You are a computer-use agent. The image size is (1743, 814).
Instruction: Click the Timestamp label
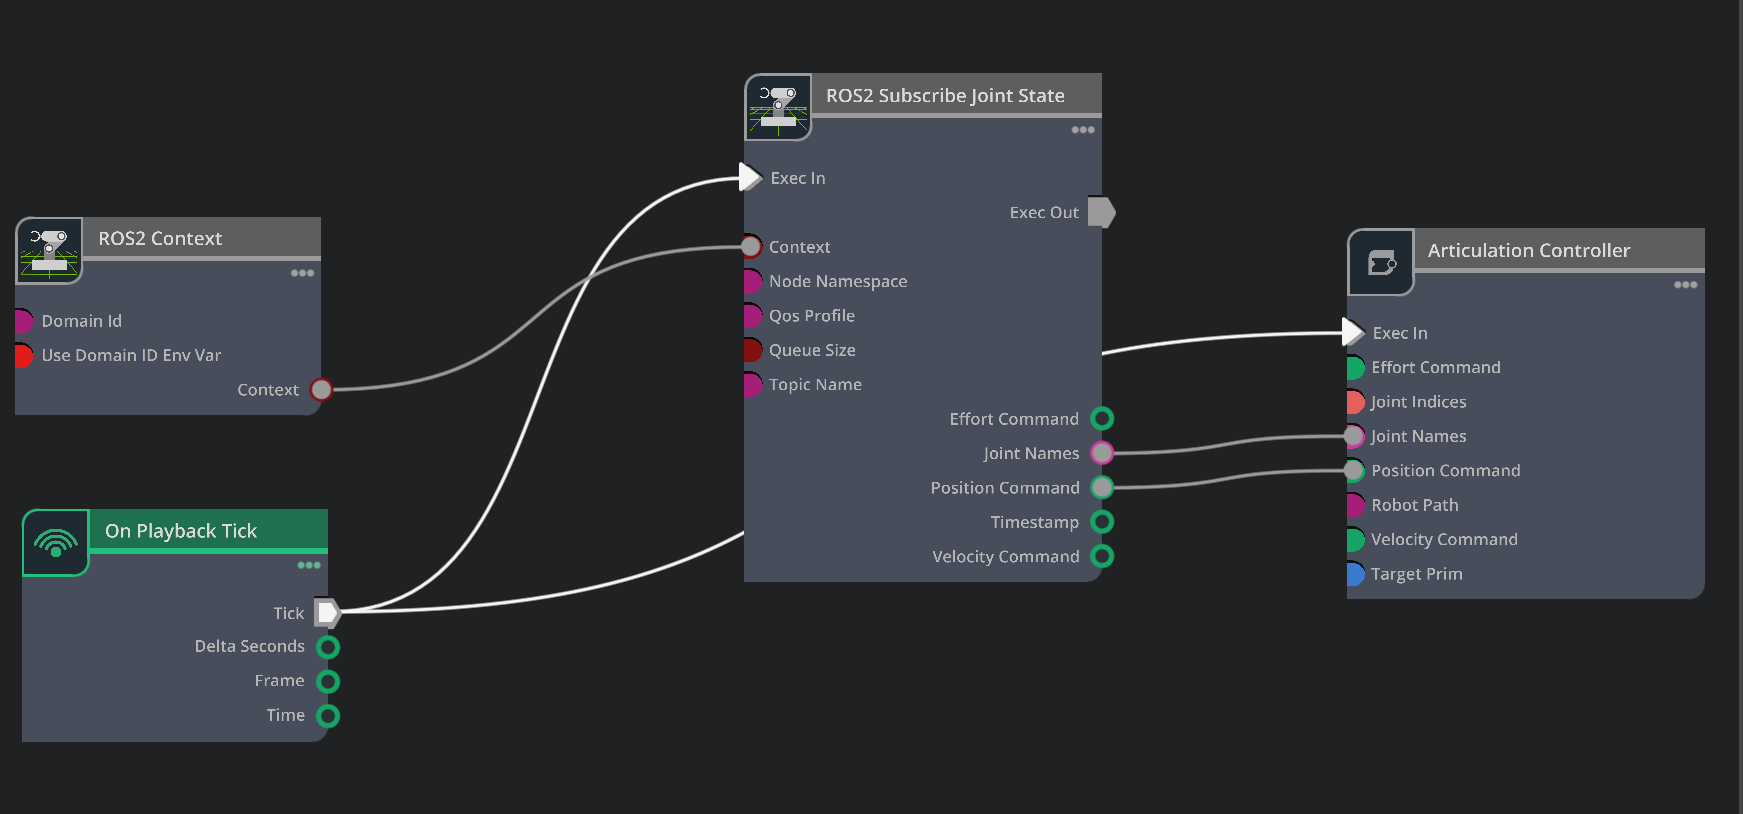tap(1035, 522)
